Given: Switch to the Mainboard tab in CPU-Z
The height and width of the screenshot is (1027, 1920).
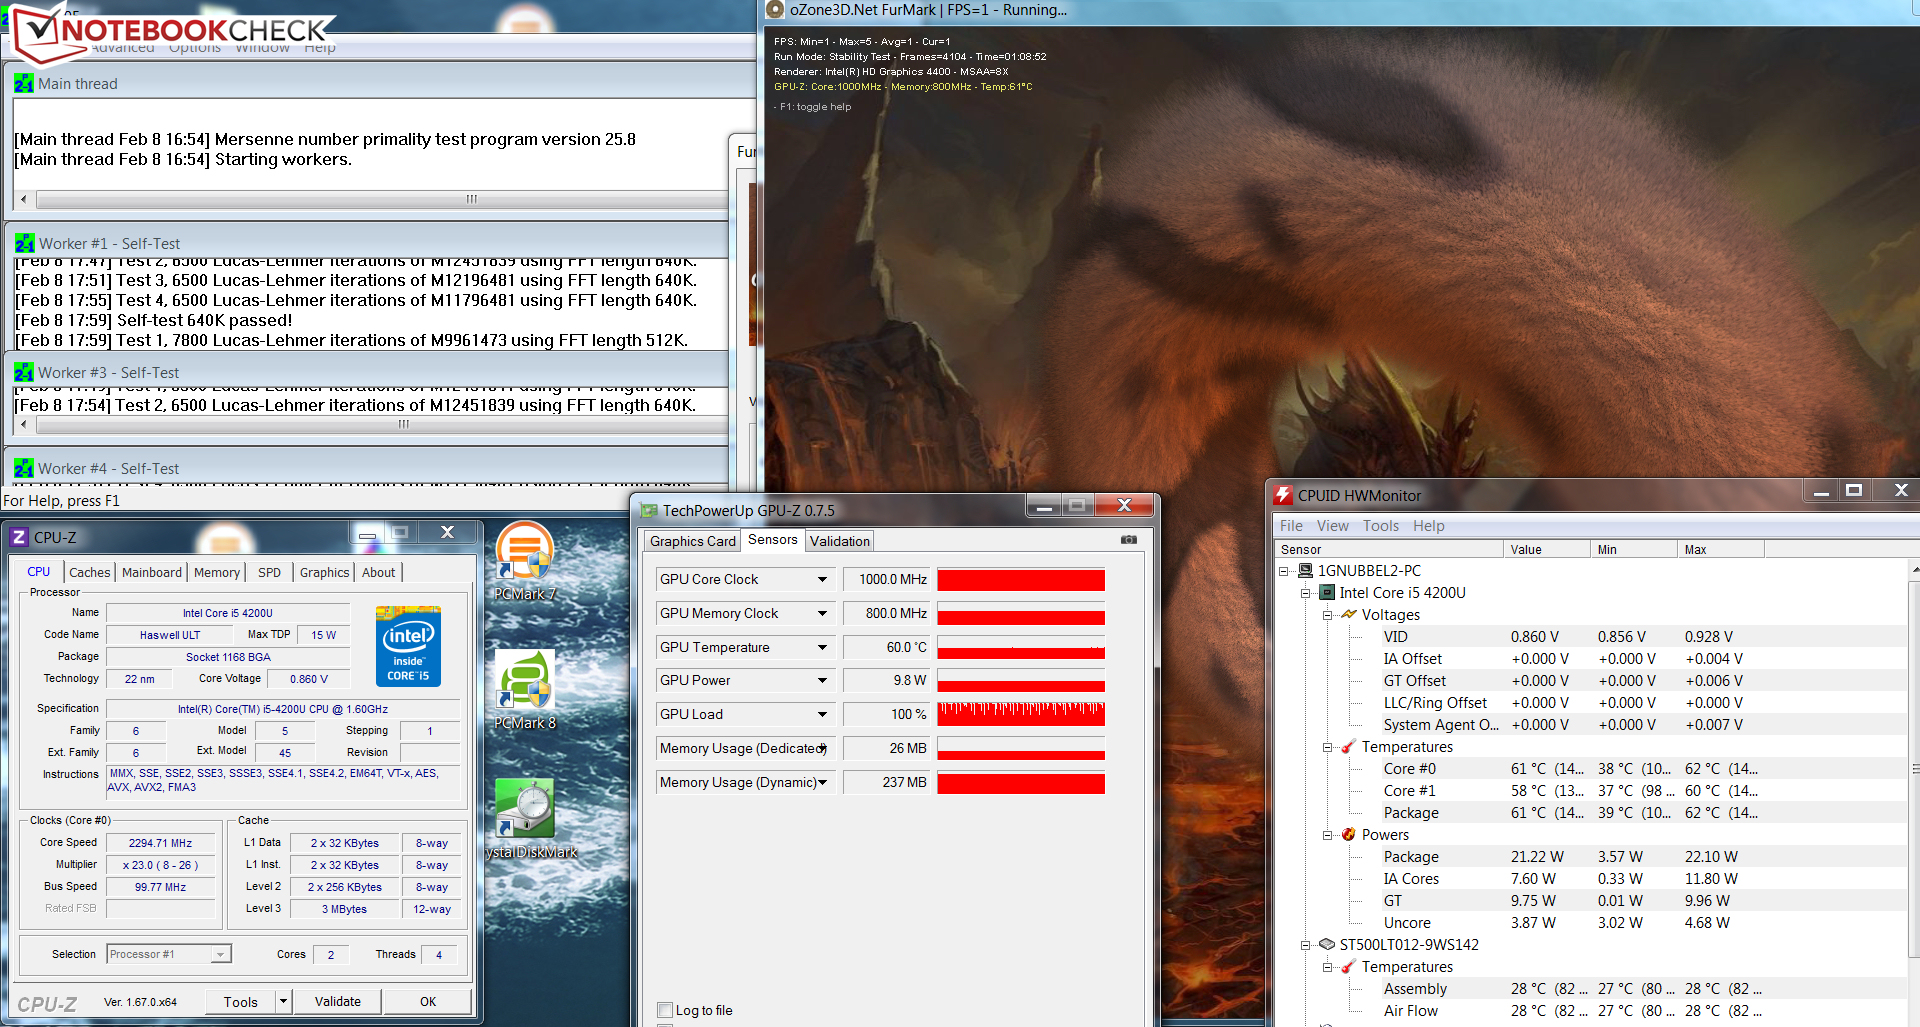Looking at the screenshot, I should pyautogui.click(x=152, y=572).
